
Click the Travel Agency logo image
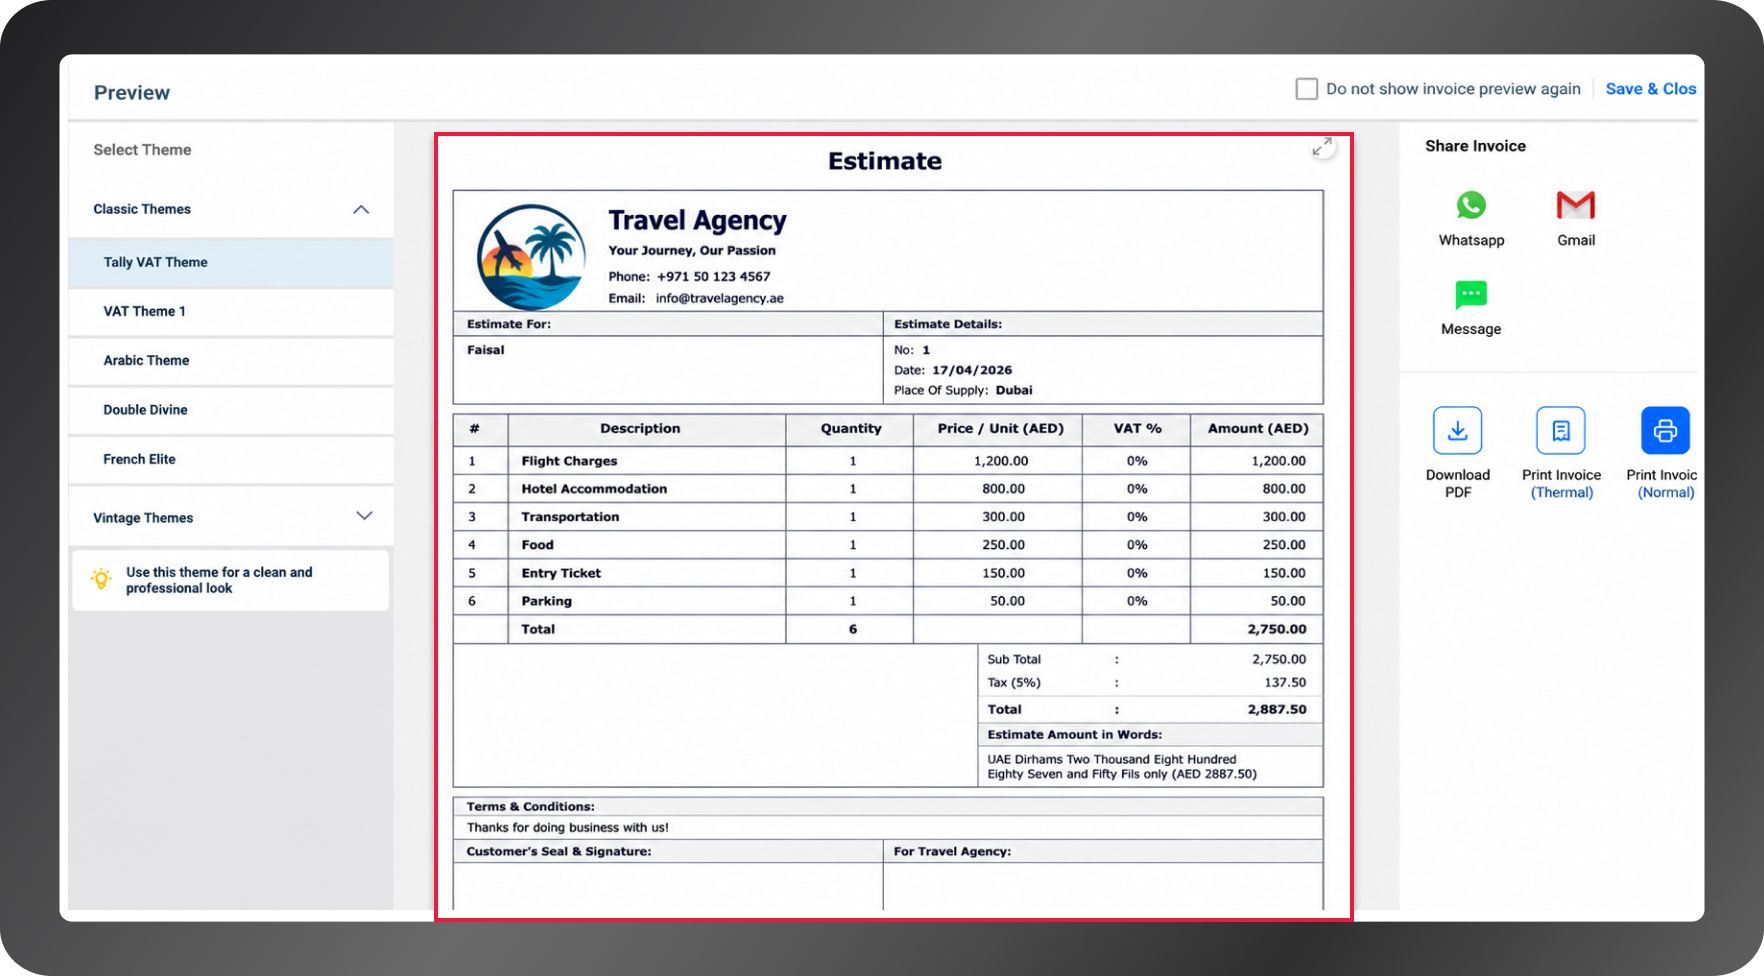pyautogui.click(x=531, y=257)
